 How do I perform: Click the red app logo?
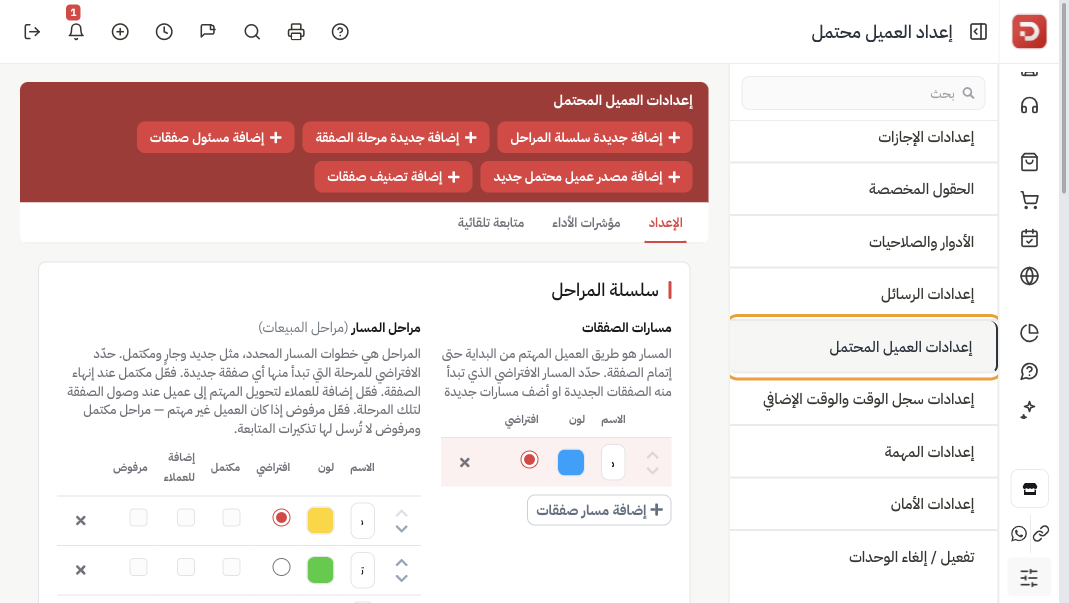(x=1029, y=31)
